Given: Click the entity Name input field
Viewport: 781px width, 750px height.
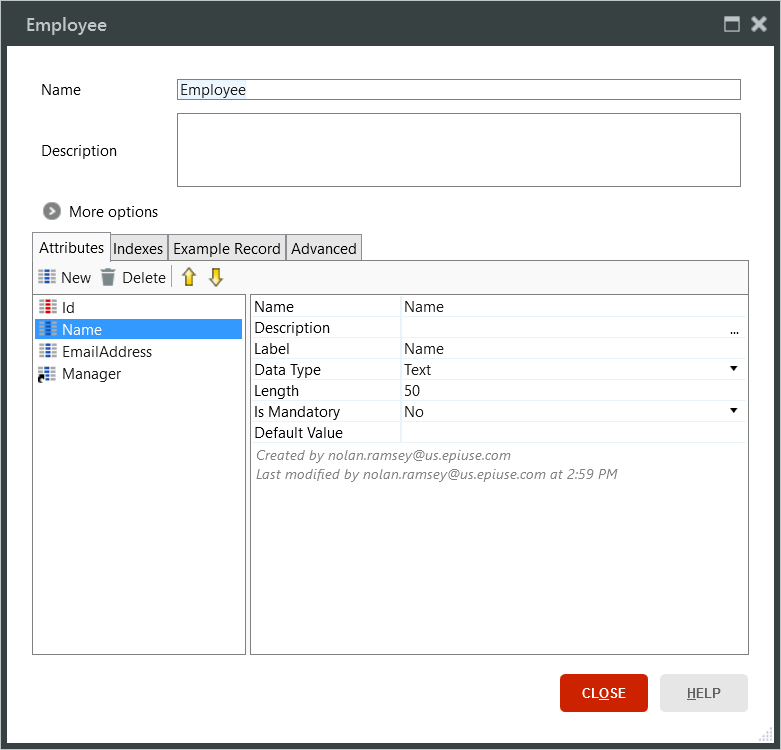Looking at the screenshot, I should (459, 90).
